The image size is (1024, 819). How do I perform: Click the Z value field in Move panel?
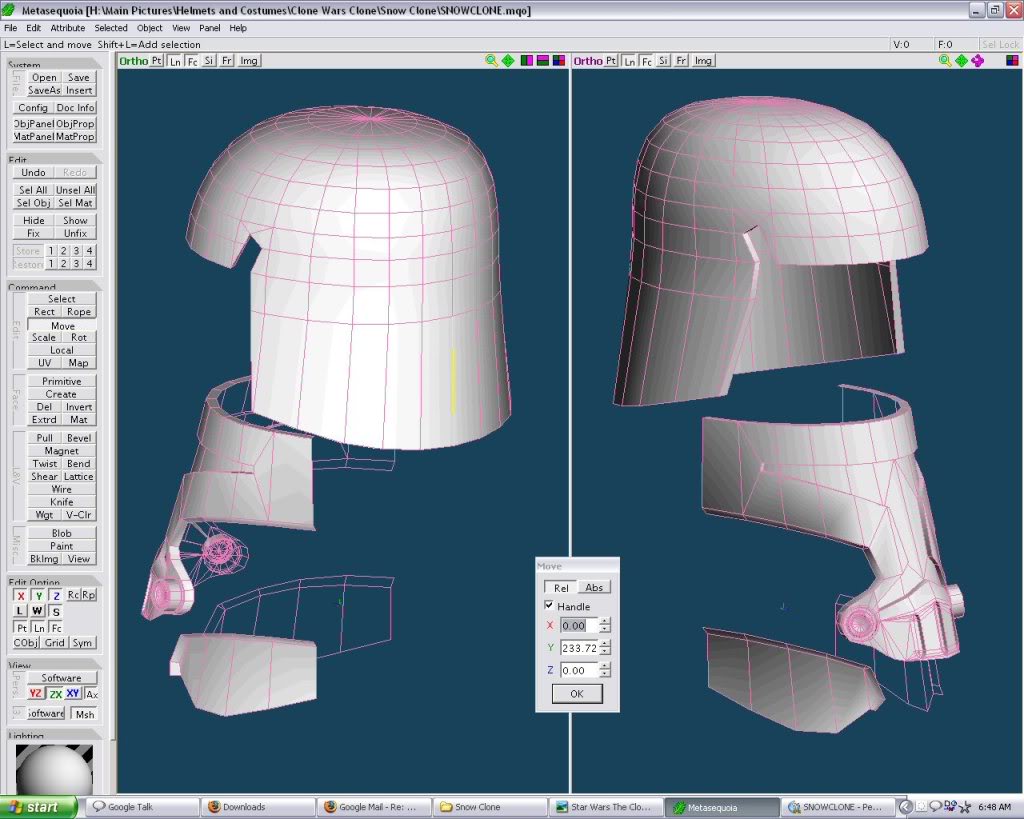579,669
